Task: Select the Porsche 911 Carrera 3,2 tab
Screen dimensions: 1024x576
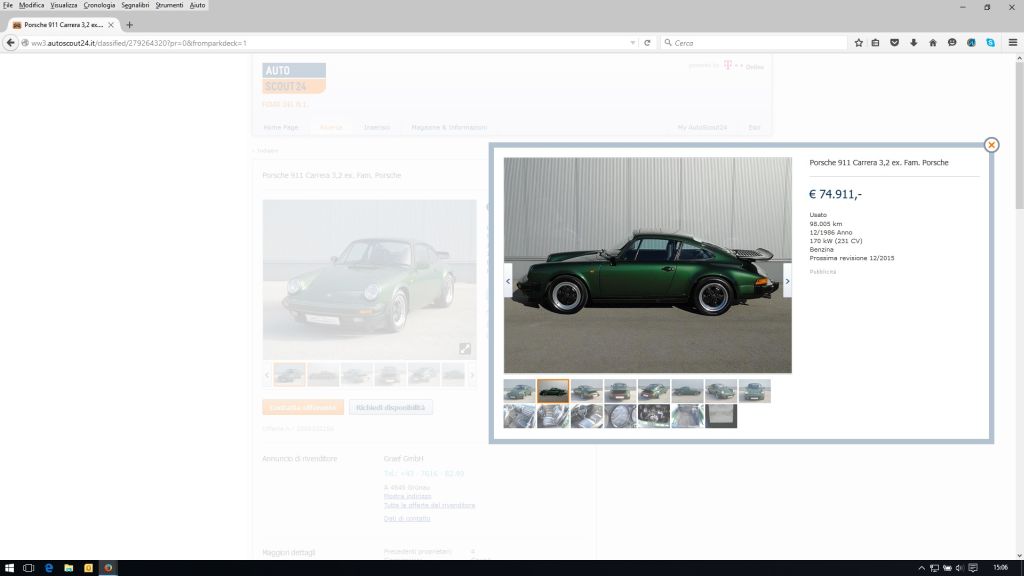Action: 63,25
